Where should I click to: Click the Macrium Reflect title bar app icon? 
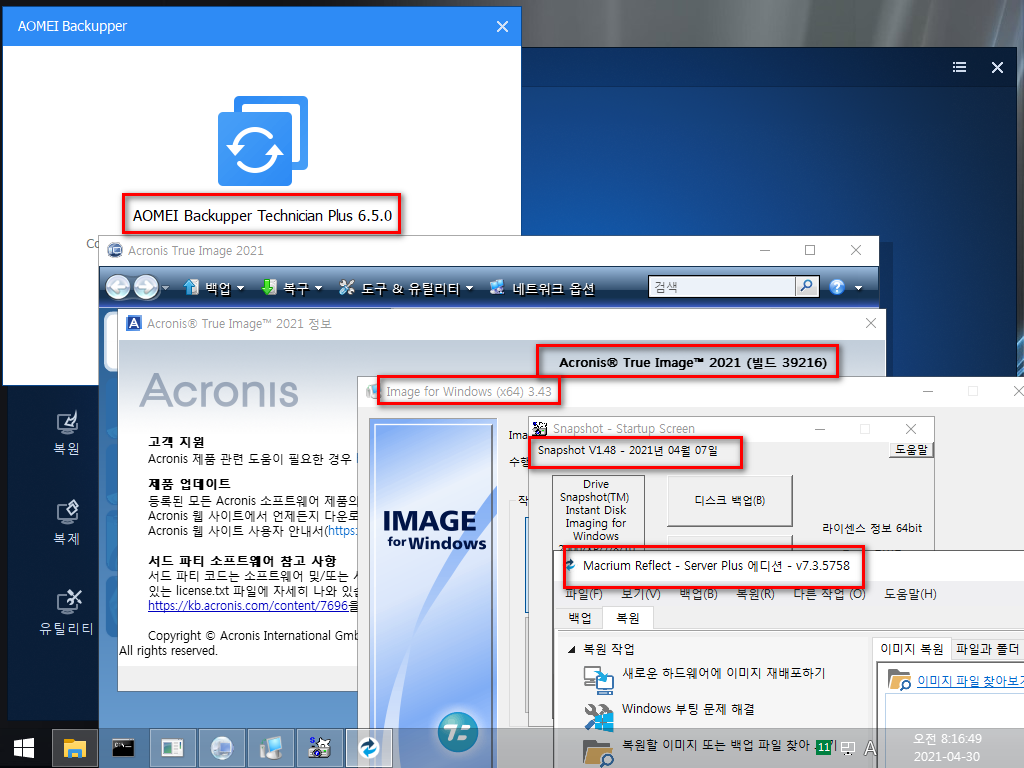point(570,566)
